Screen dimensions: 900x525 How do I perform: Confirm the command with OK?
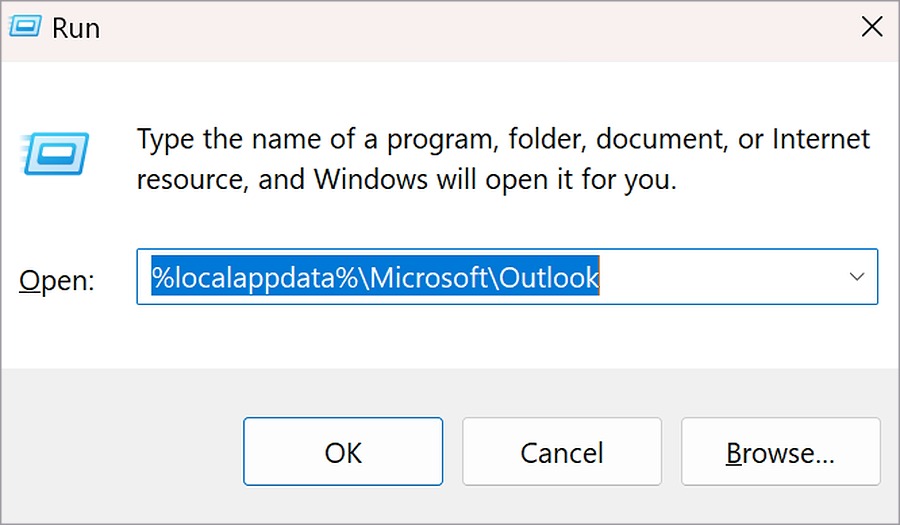point(343,452)
